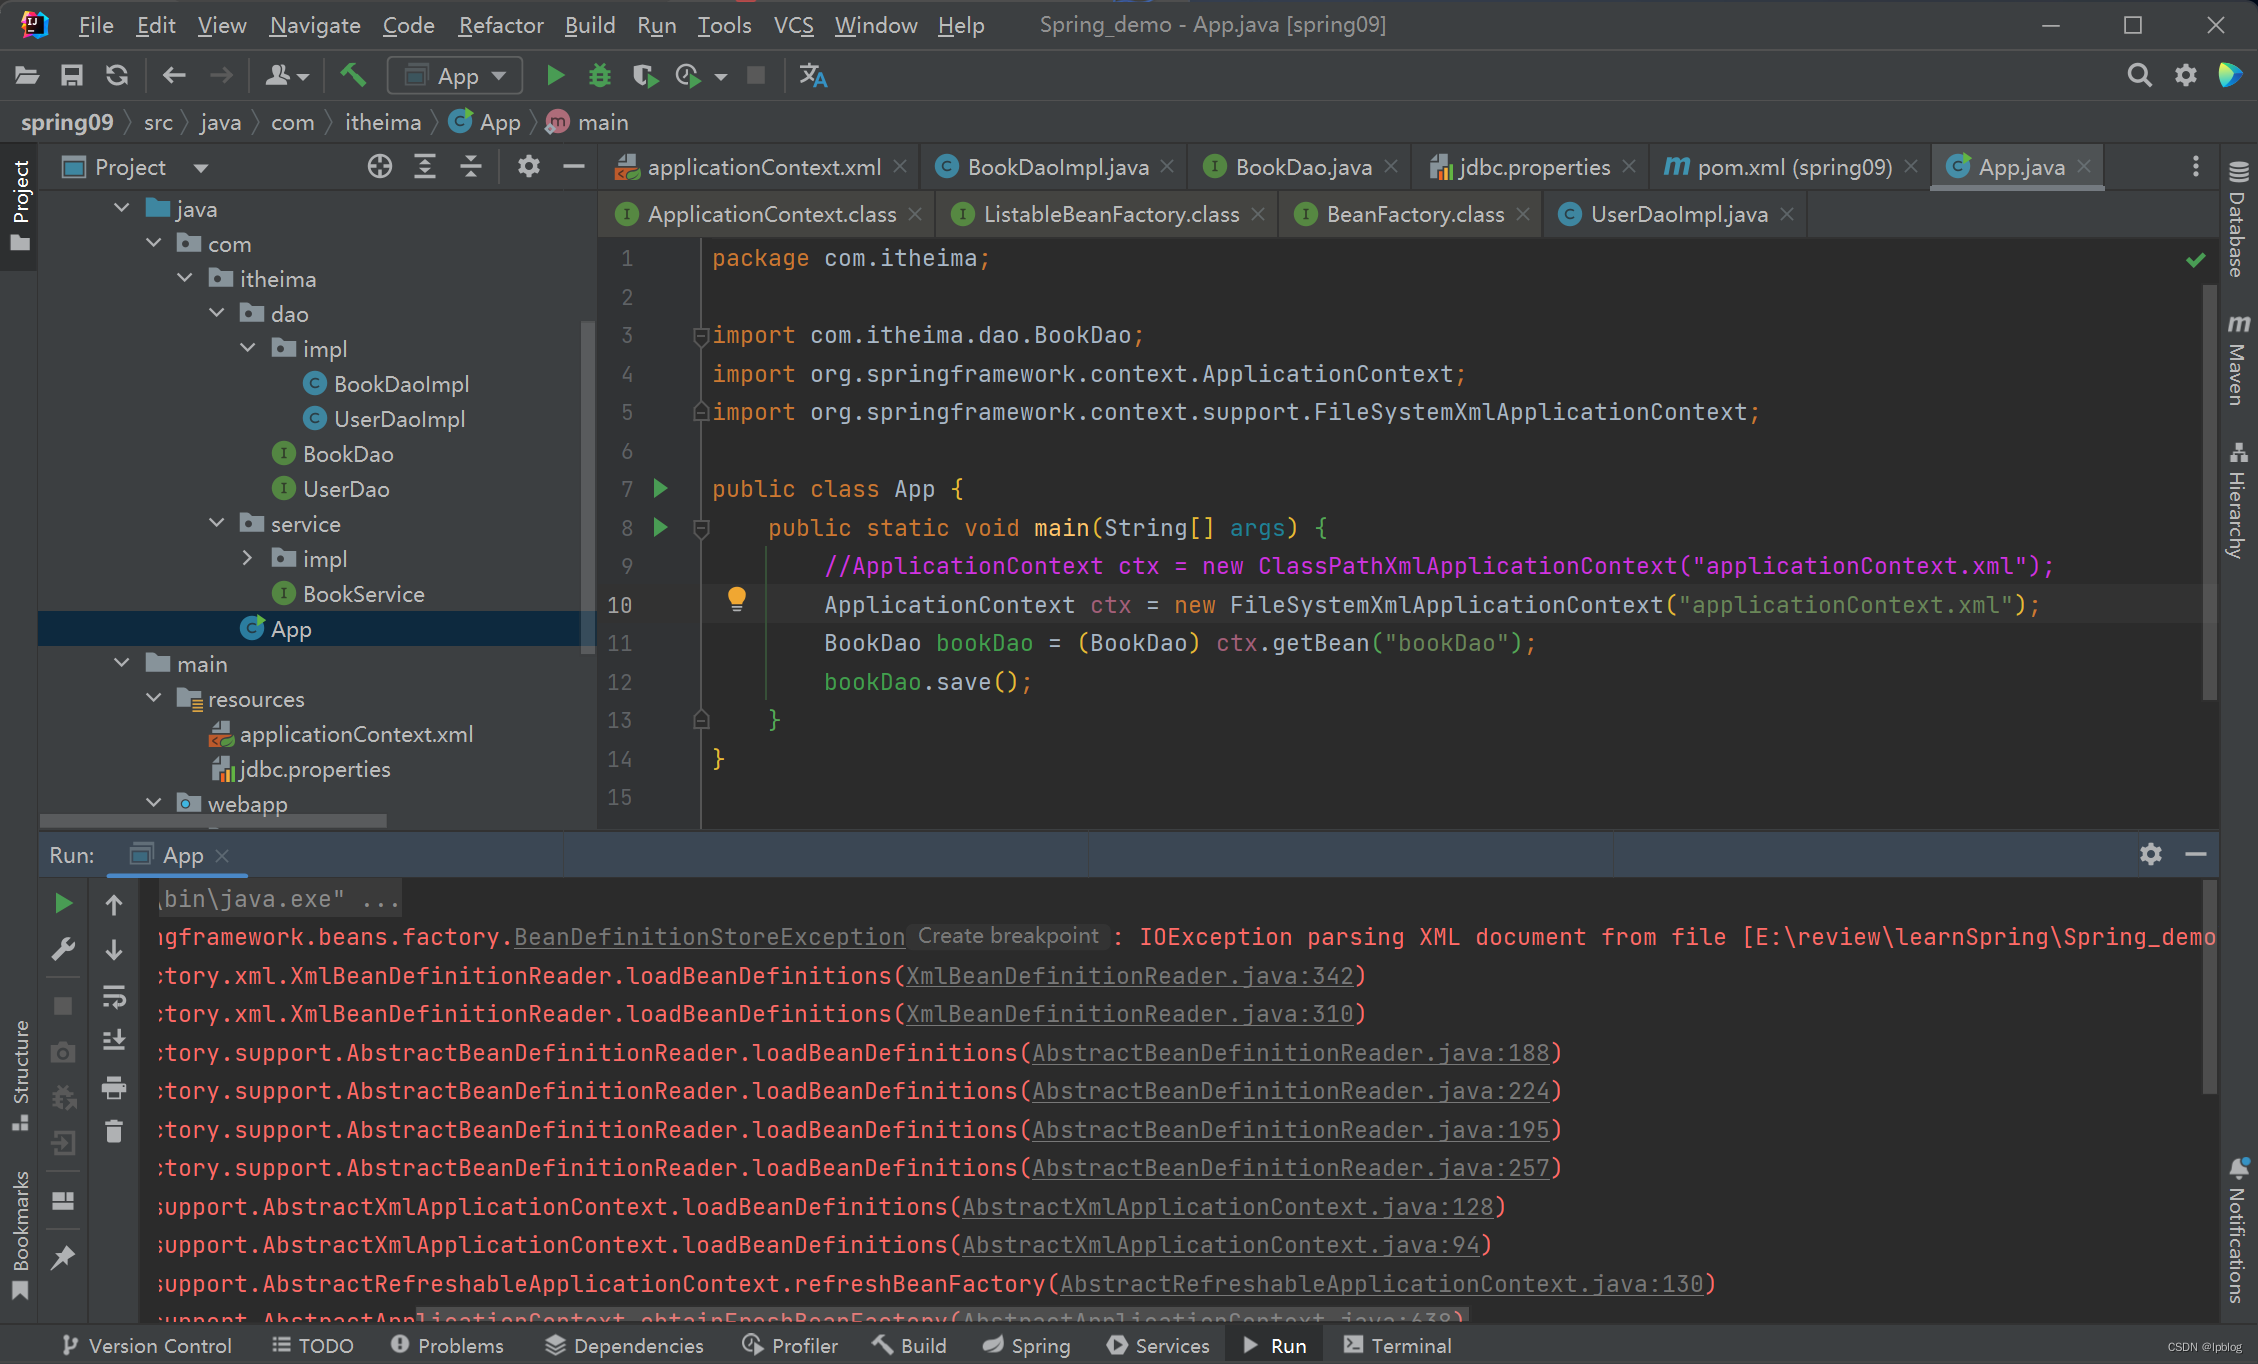
Task: Open IDE settings gear in top toolbar
Action: click(2186, 76)
